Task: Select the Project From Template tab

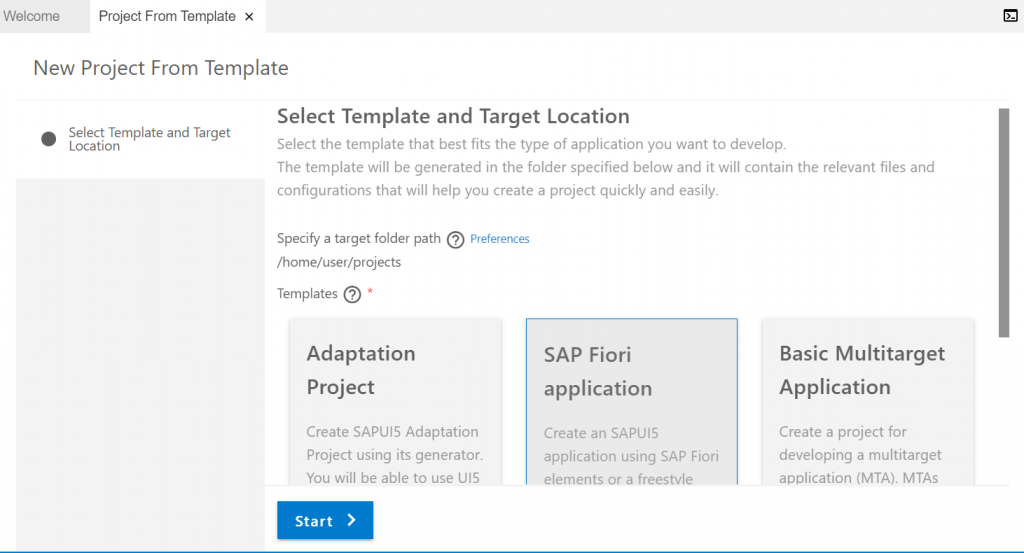Action: (167, 16)
